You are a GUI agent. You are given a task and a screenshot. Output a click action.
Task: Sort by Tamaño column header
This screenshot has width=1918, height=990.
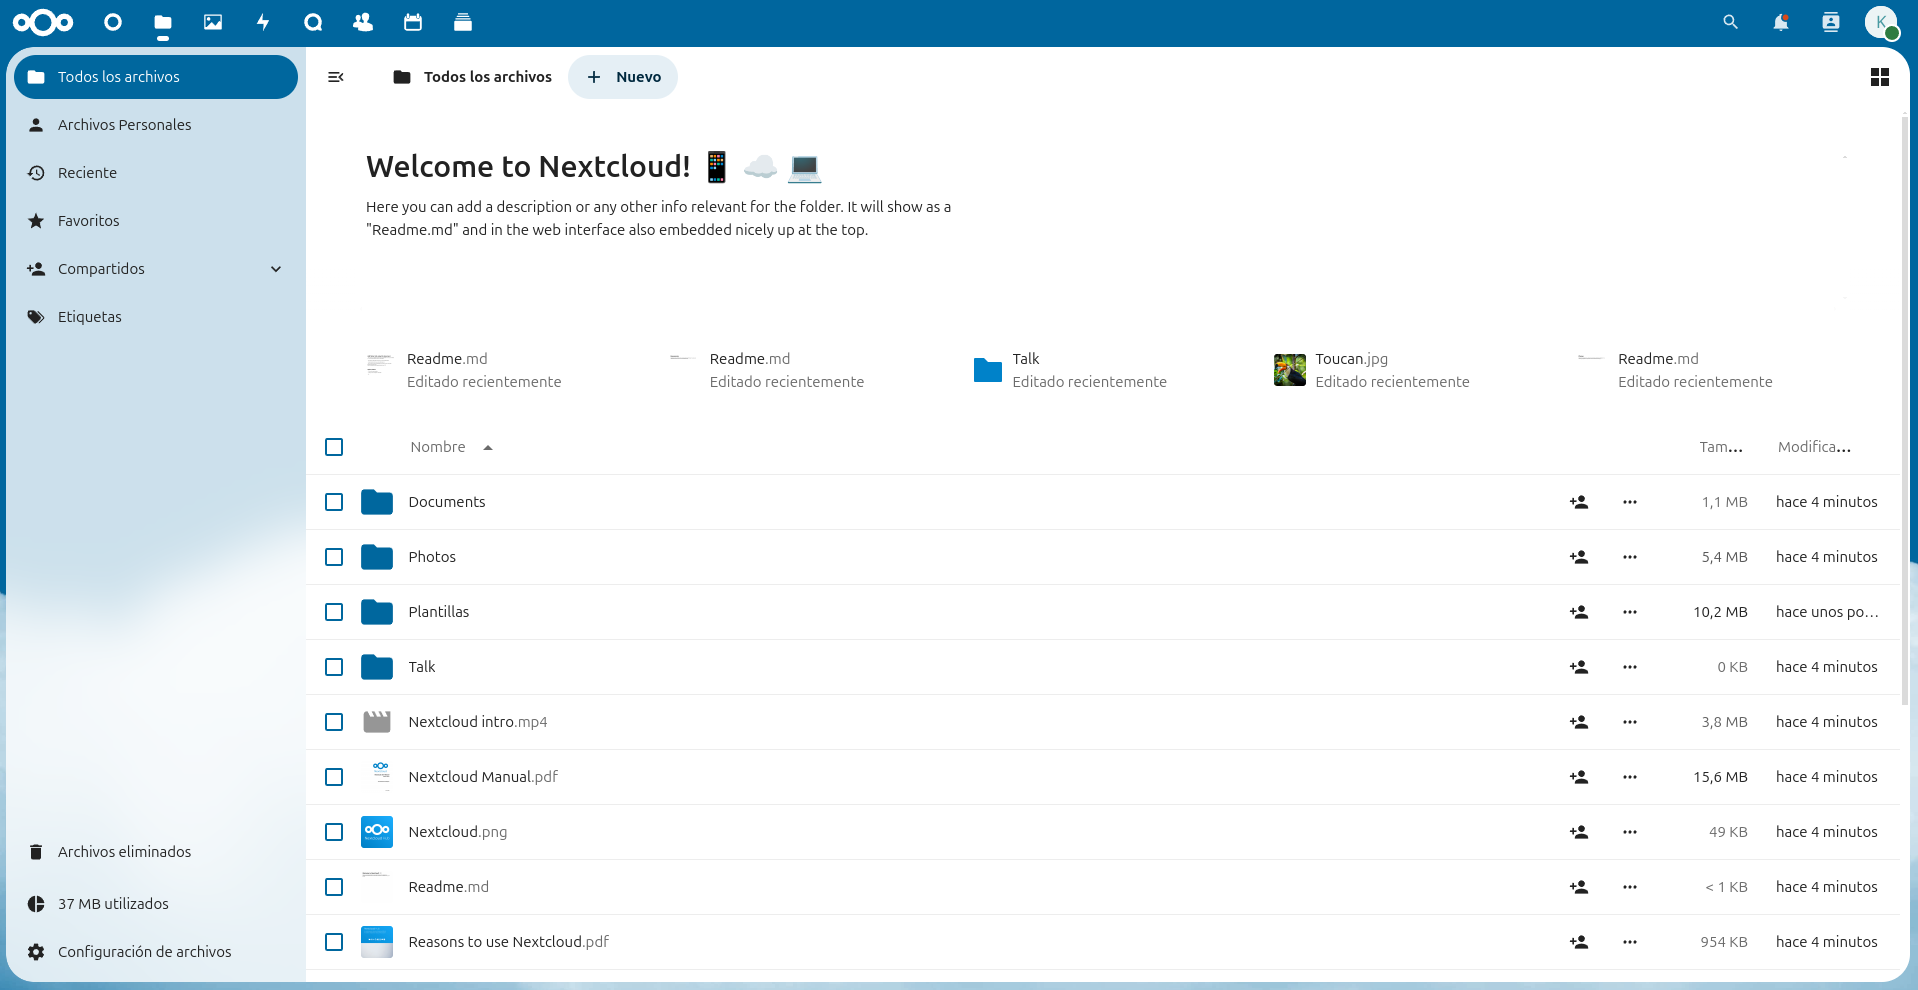[x=1721, y=447]
